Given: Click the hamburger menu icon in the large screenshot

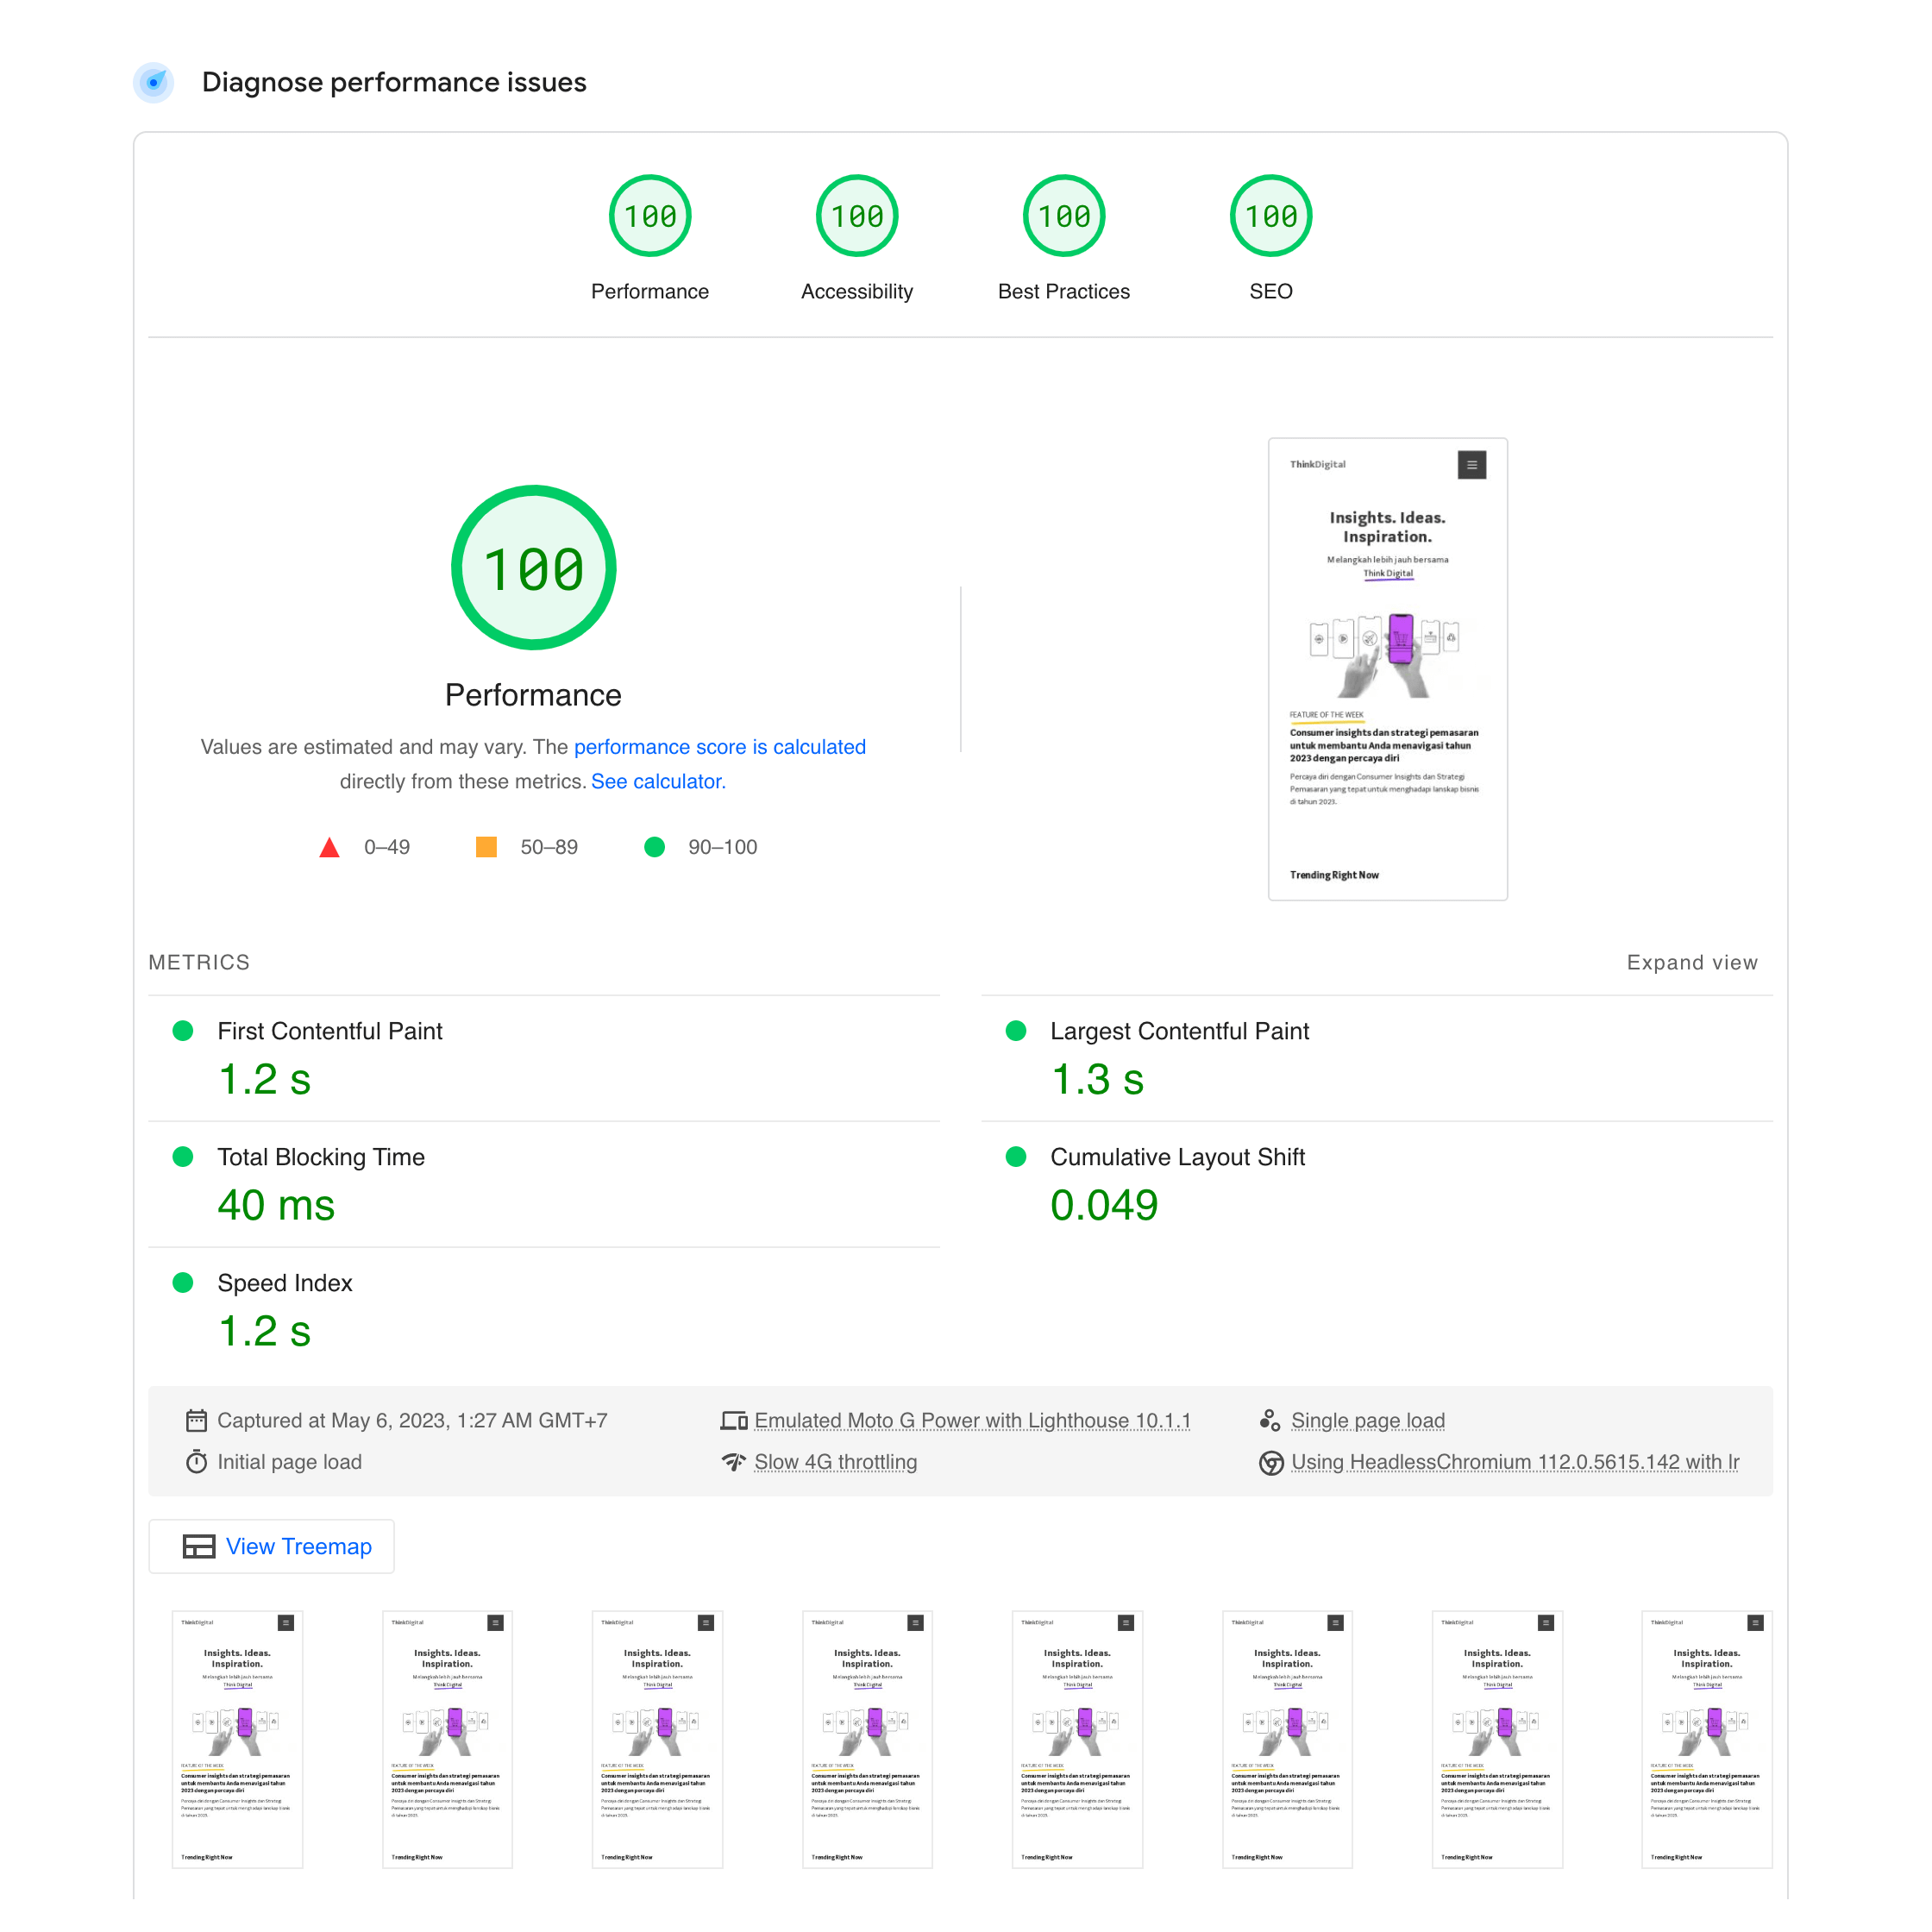Looking at the screenshot, I should coord(1471,464).
